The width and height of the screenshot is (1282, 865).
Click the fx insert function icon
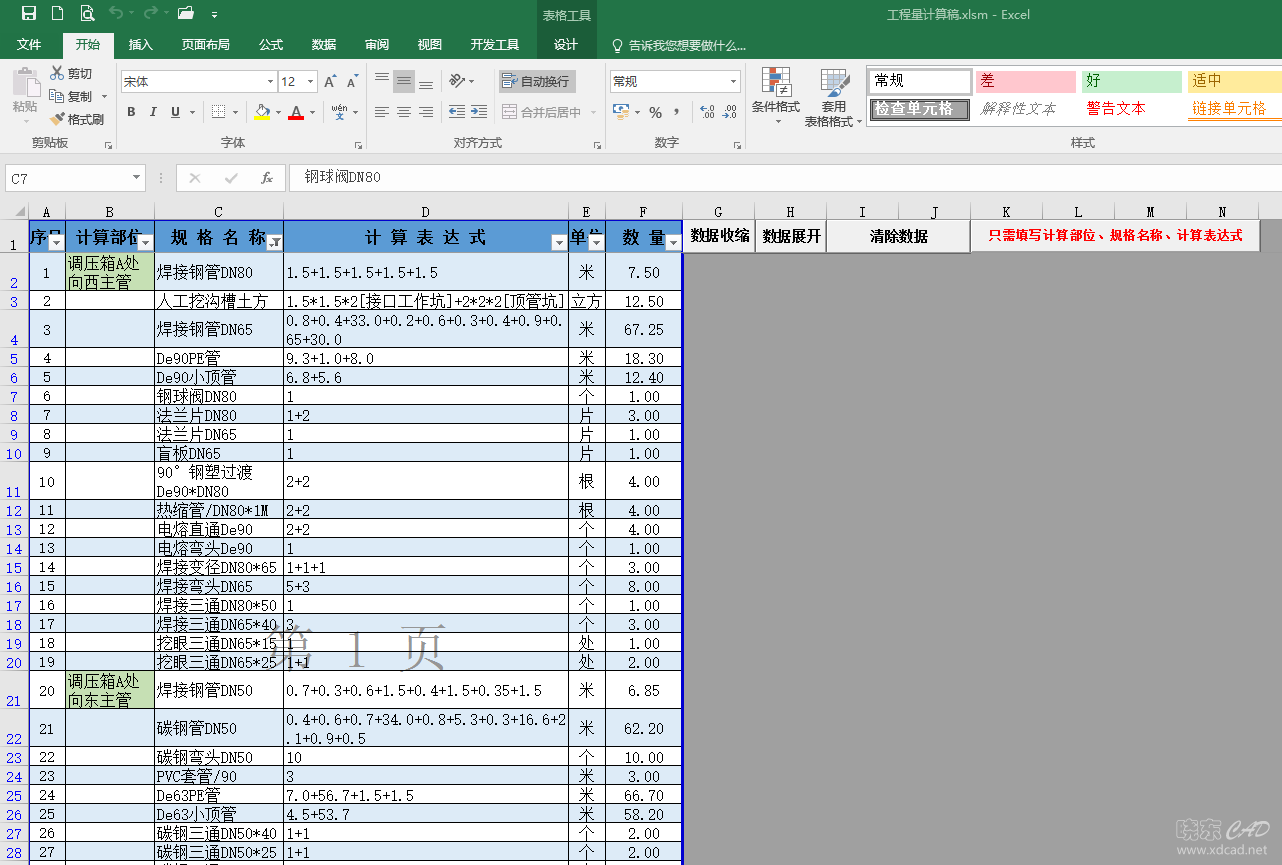point(267,178)
